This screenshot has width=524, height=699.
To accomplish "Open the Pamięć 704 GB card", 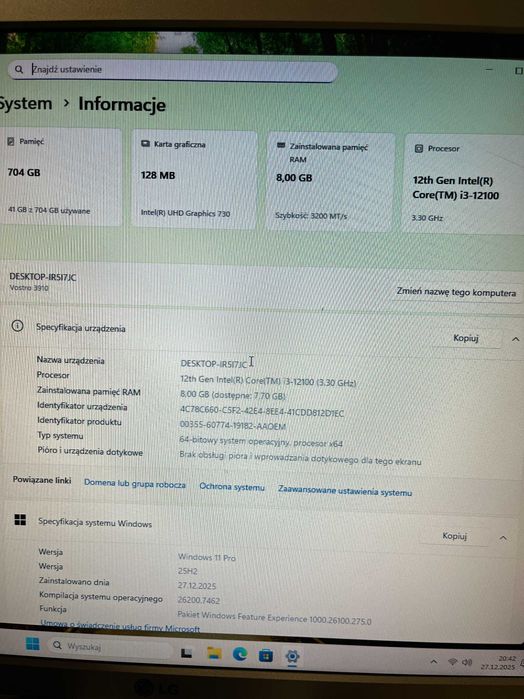I will coord(61,177).
